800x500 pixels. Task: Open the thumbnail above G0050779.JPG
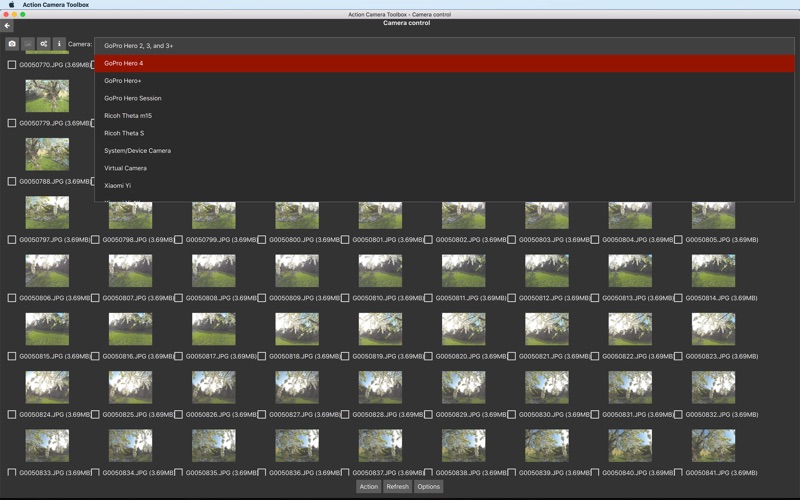pos(47,96)
